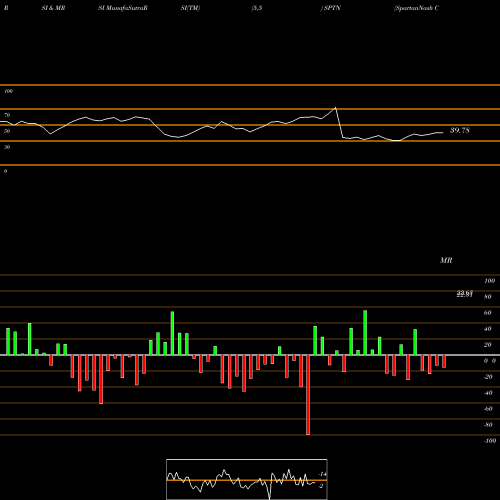This screenshot has width=500, height=500.
Task: Click the 60 label on MR axis
Action: [487, 313]
